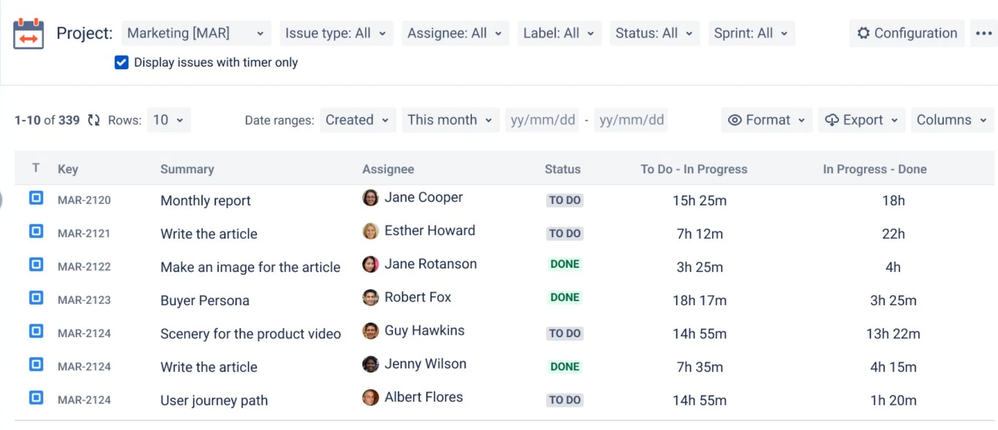
Task: Open issue key MAR-2121 link
Action: 84,233
